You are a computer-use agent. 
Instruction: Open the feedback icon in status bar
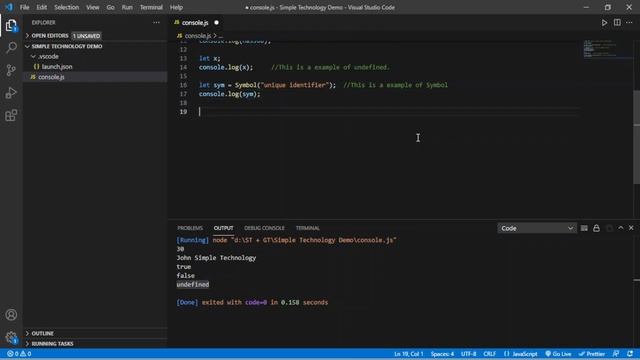[616, 354]
